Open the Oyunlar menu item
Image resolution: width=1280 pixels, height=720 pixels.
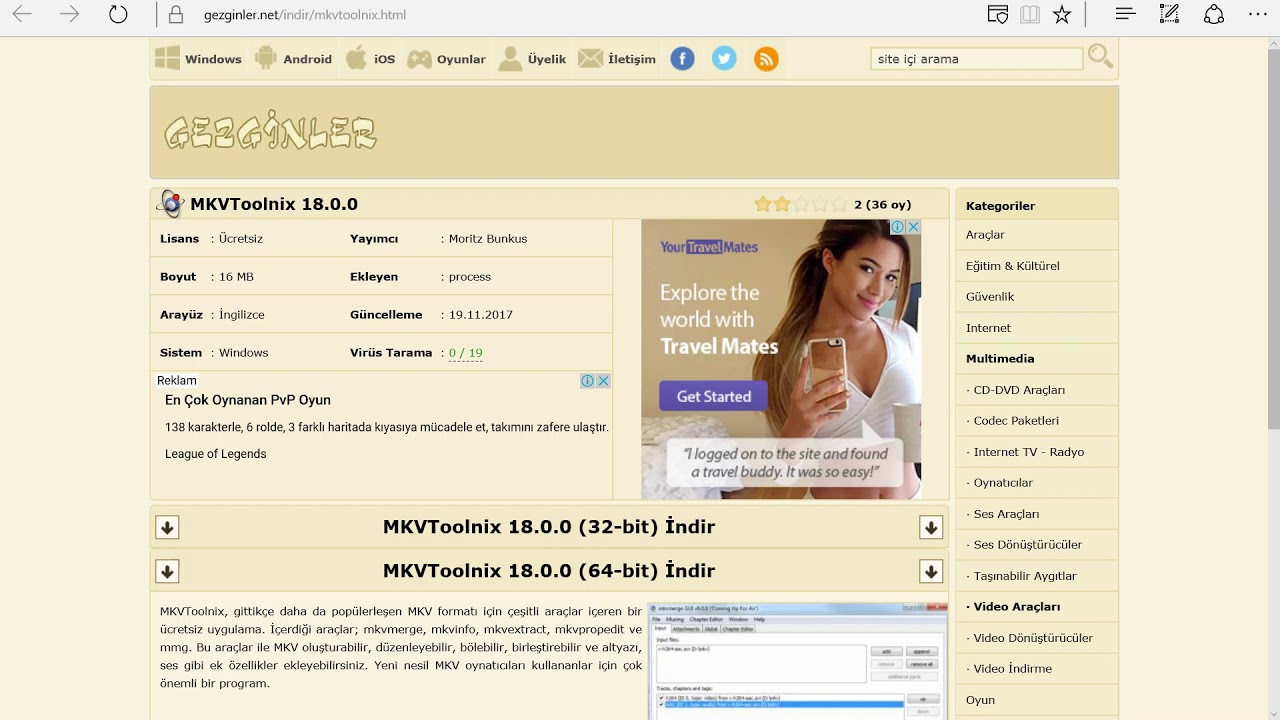point(446,59)
